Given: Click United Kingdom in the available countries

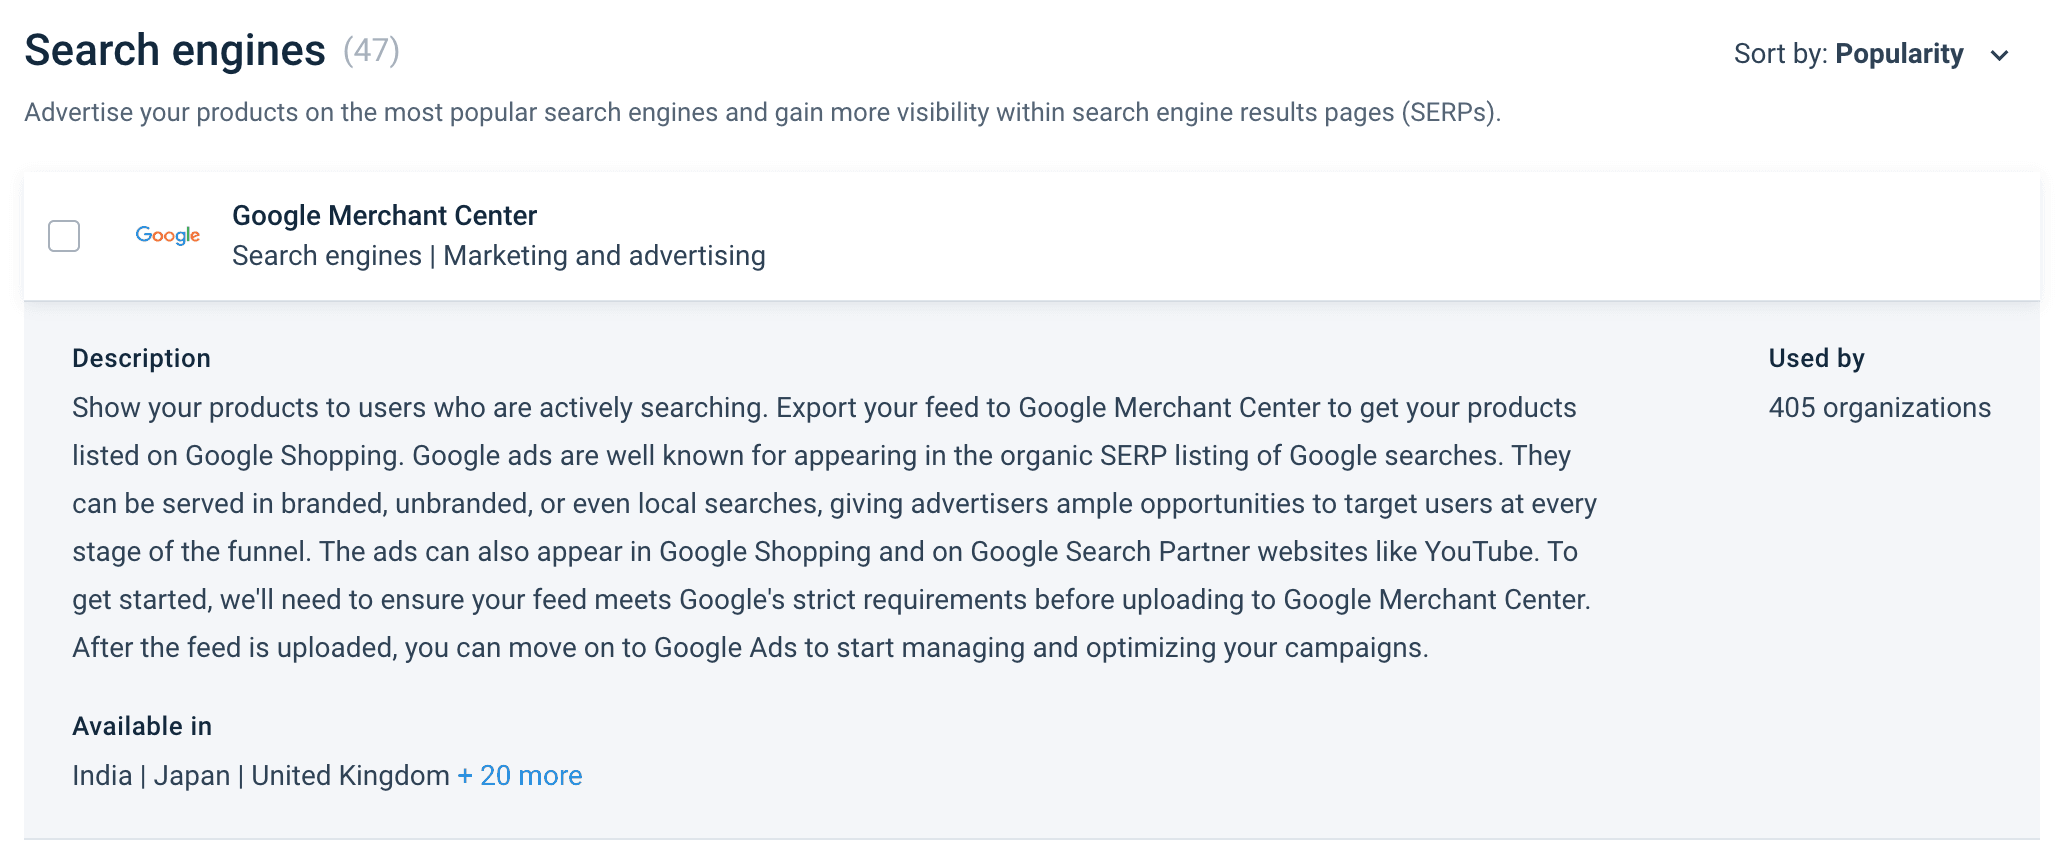Looking at the screenshot, I should coord(350,776).
